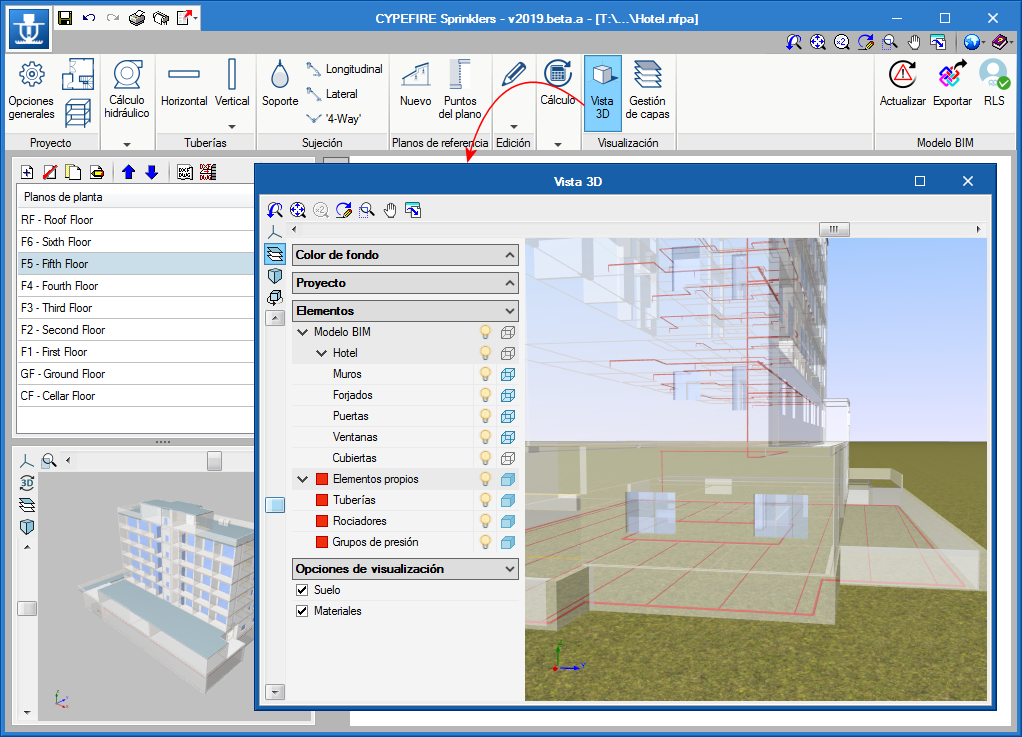Select RF - Roof Floor plan
The image size is (1022, 737).
tap(135, 220)
